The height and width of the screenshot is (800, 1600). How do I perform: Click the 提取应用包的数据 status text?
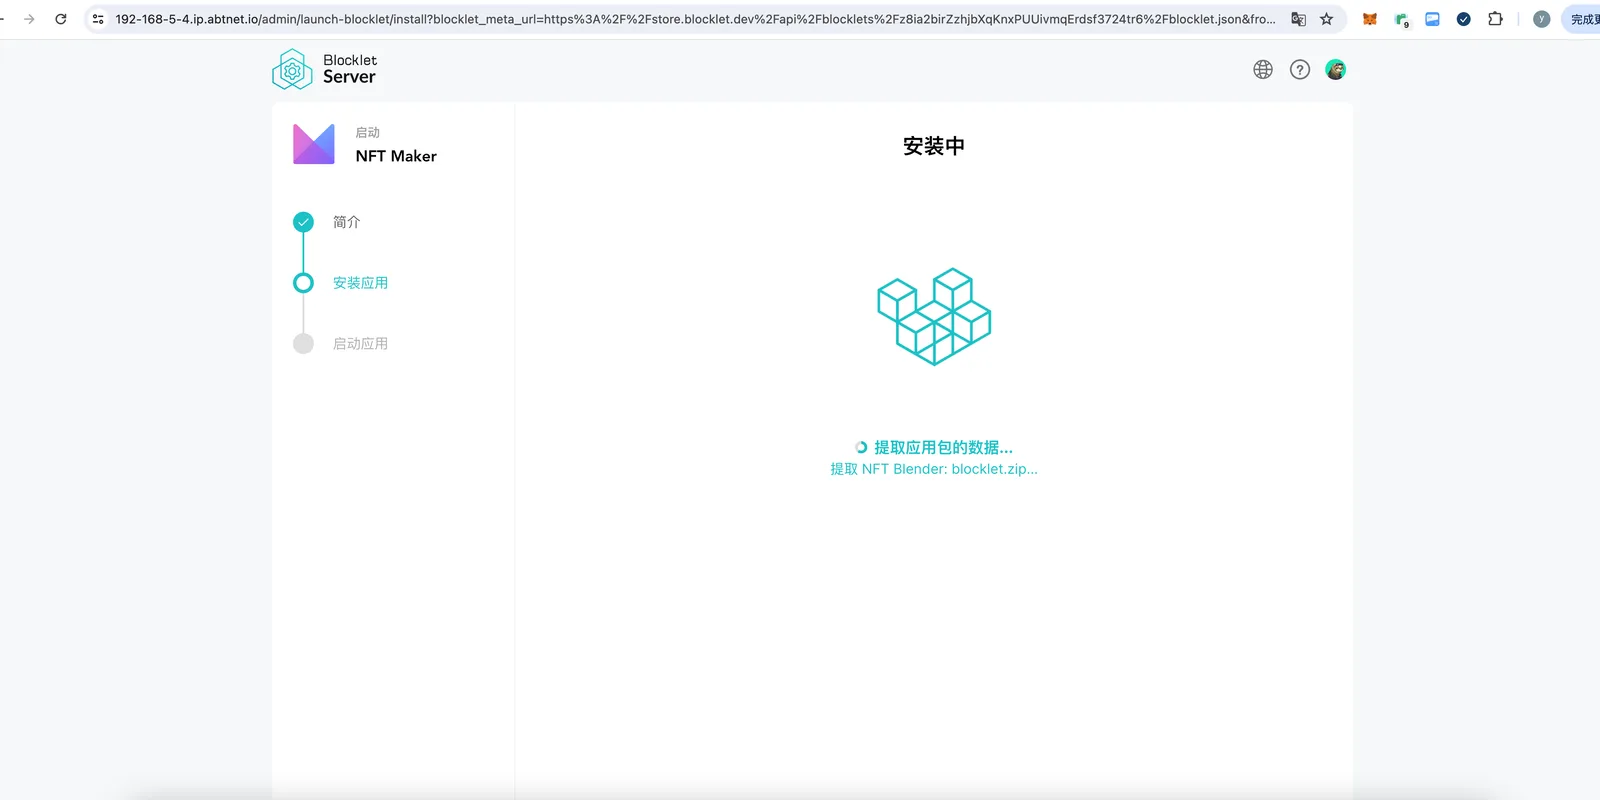coord(943,447)
